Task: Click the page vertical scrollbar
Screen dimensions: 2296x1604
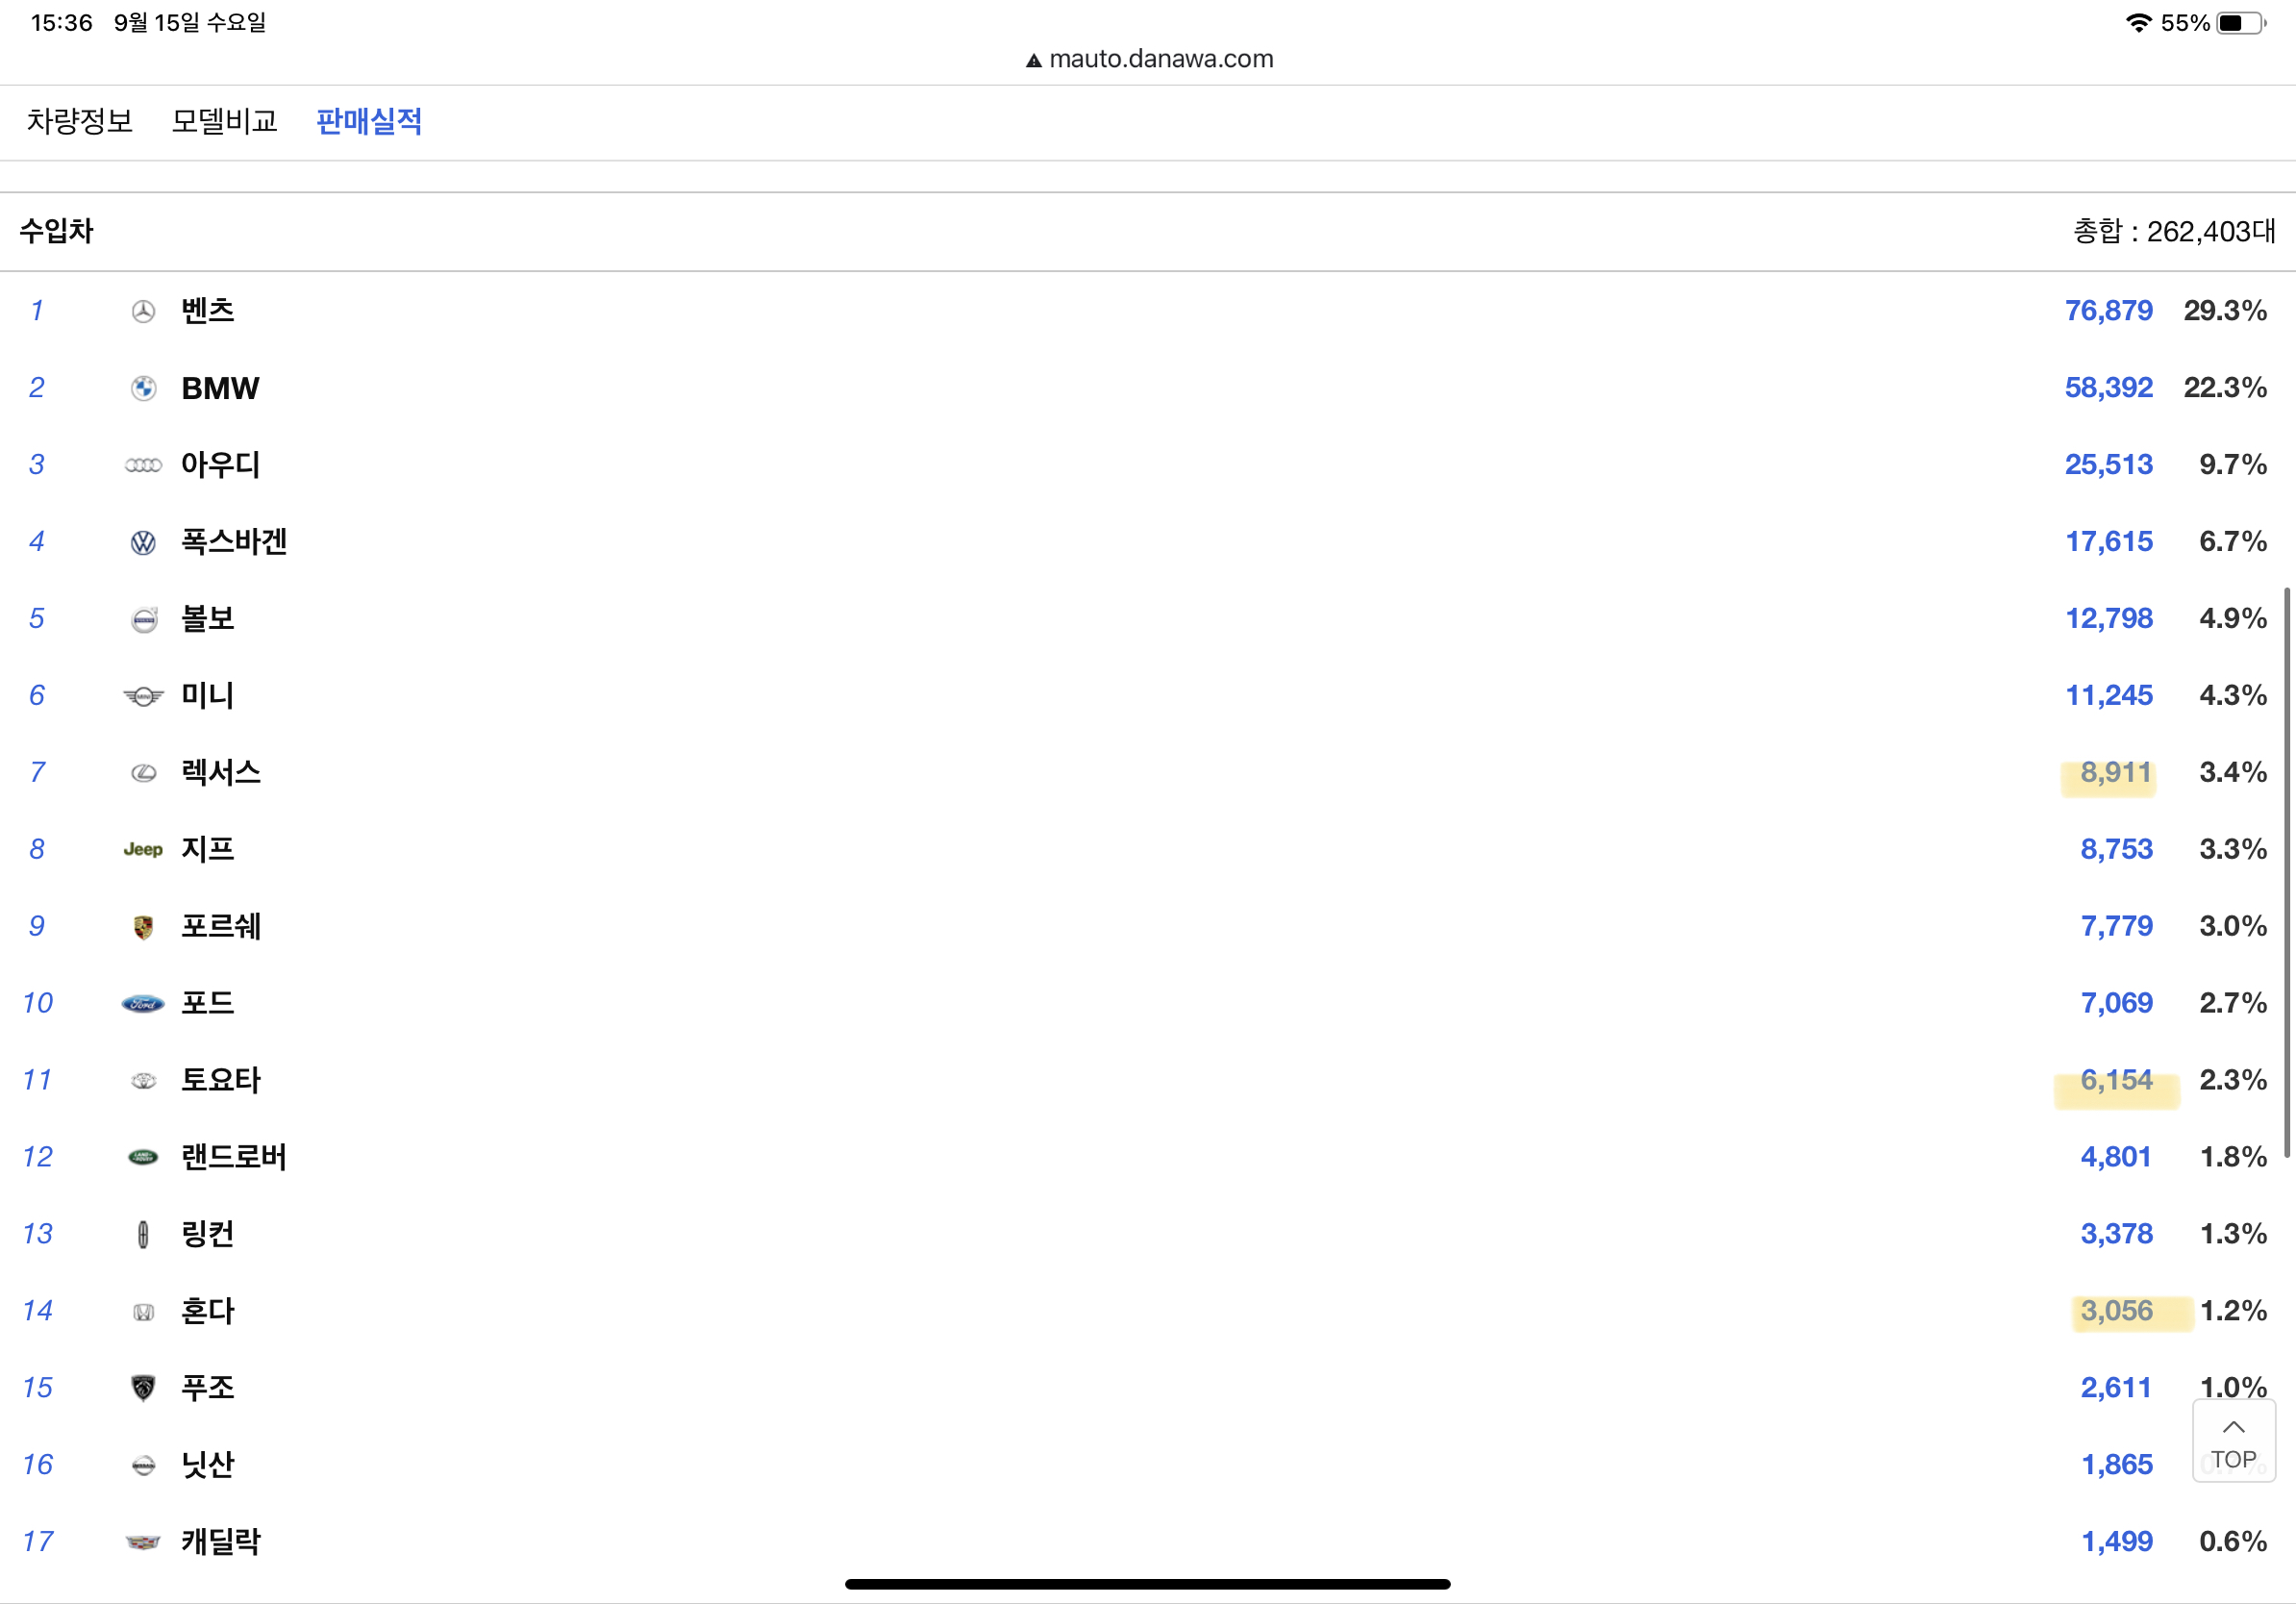Action: pos(2287,873)
